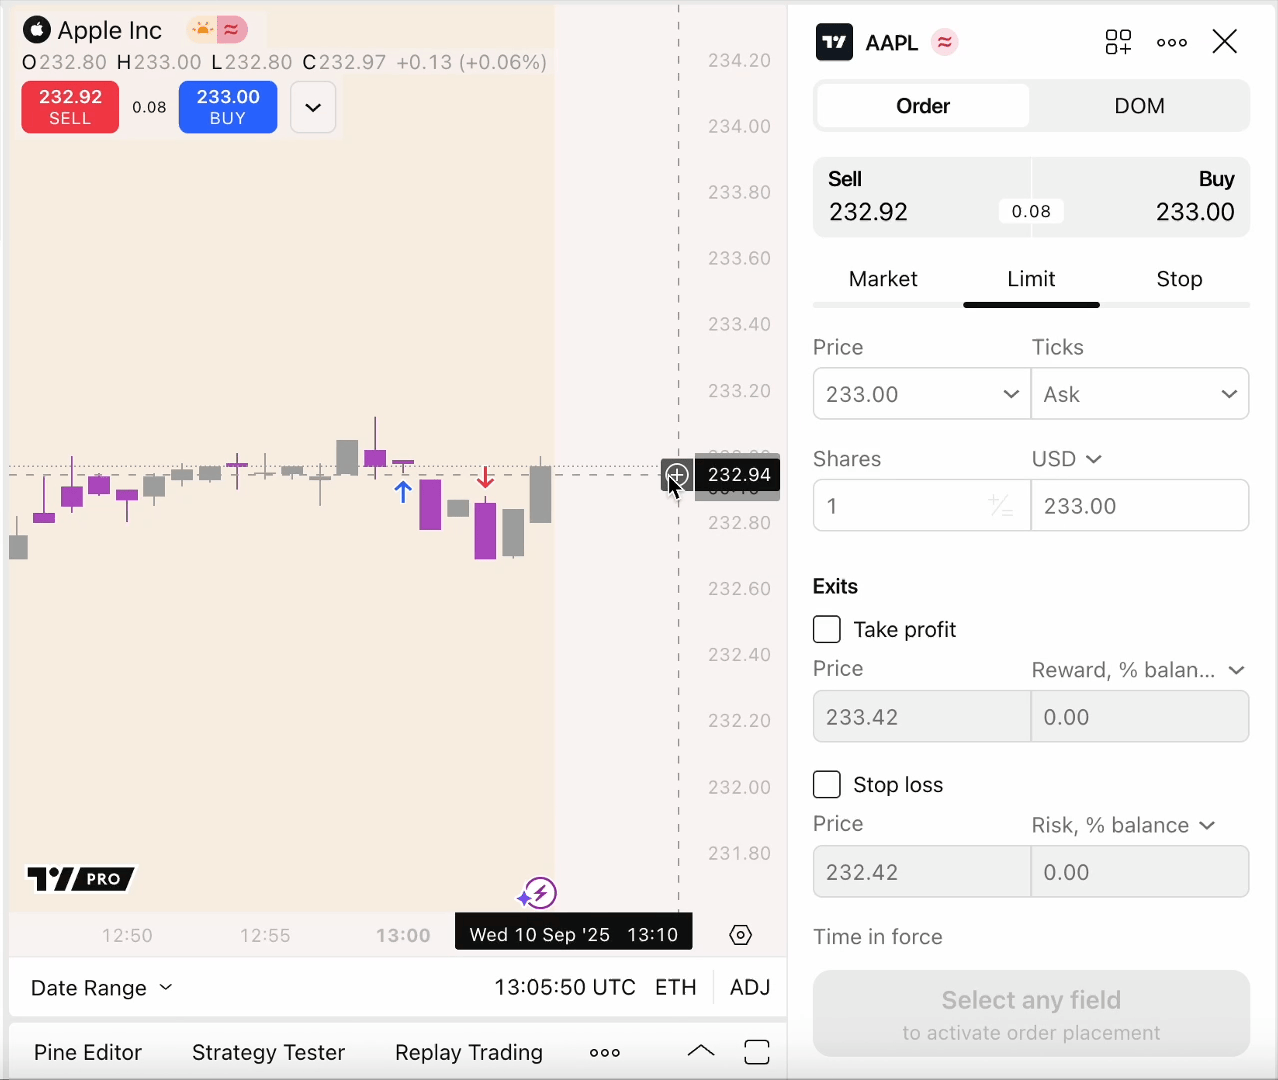Select the Market order tab
The image size is (1278, 1080).
(x=883, y=279)
